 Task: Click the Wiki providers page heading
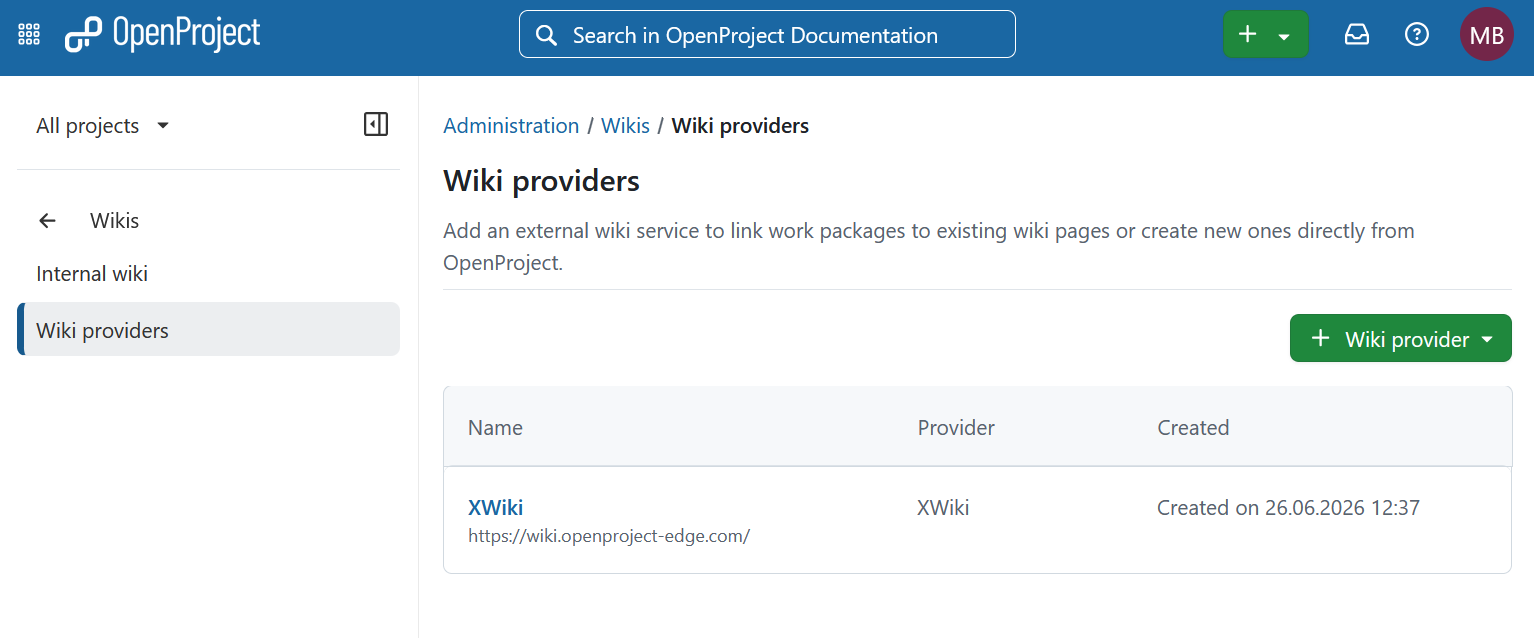(x=541, y=181)
